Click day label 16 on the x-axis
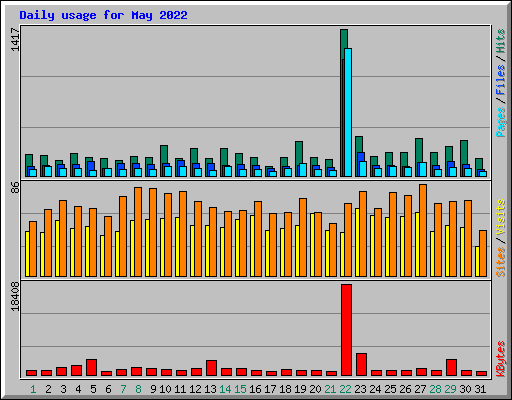 [x=255, y=389]
